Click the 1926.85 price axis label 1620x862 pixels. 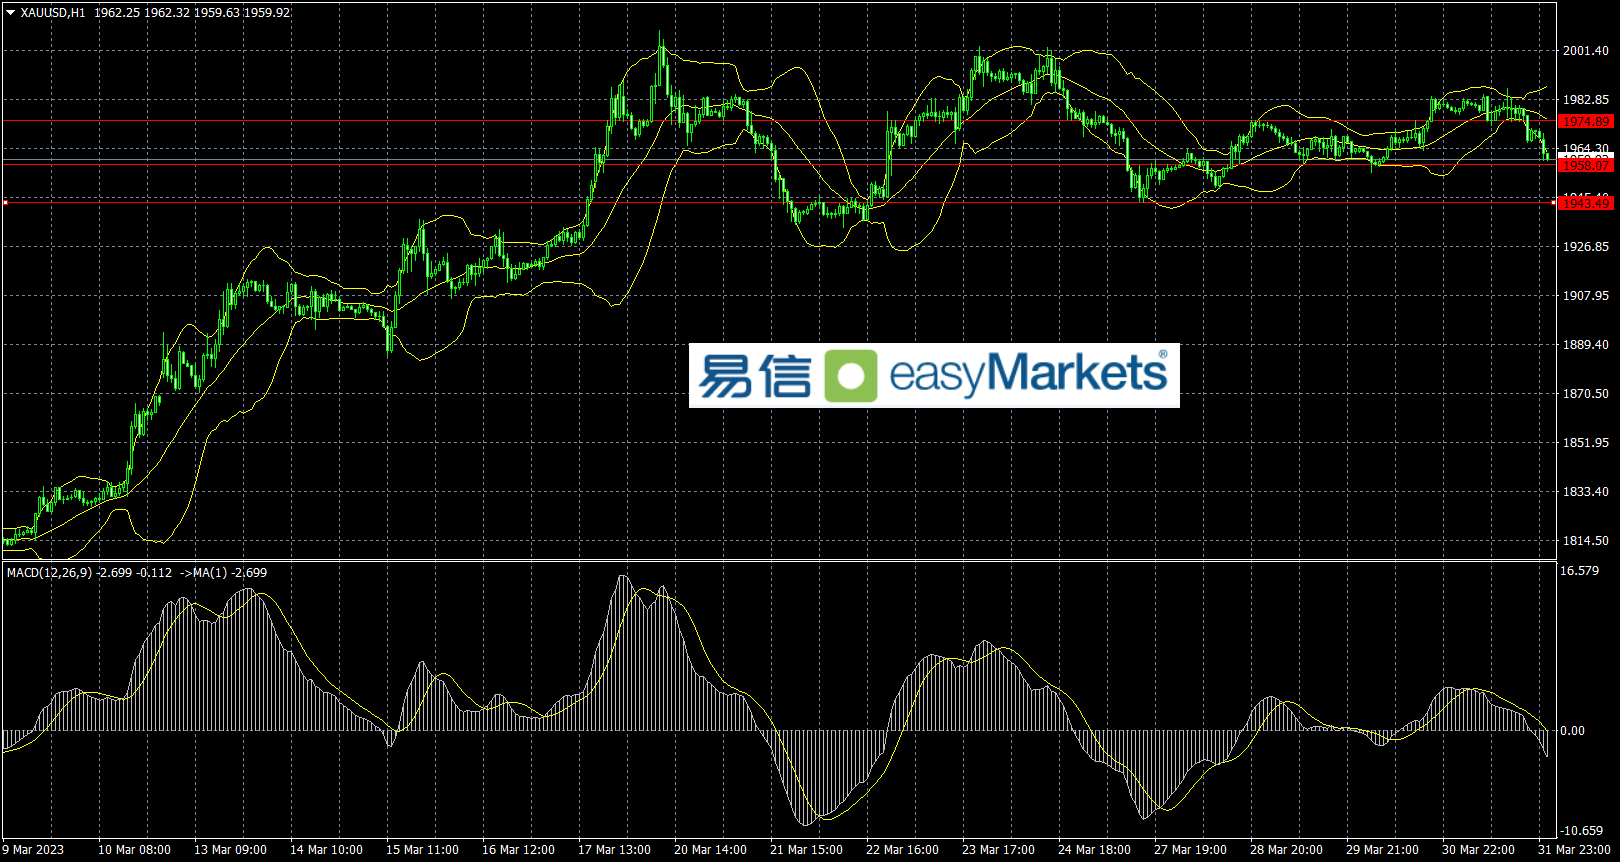tap(1586, 247)
